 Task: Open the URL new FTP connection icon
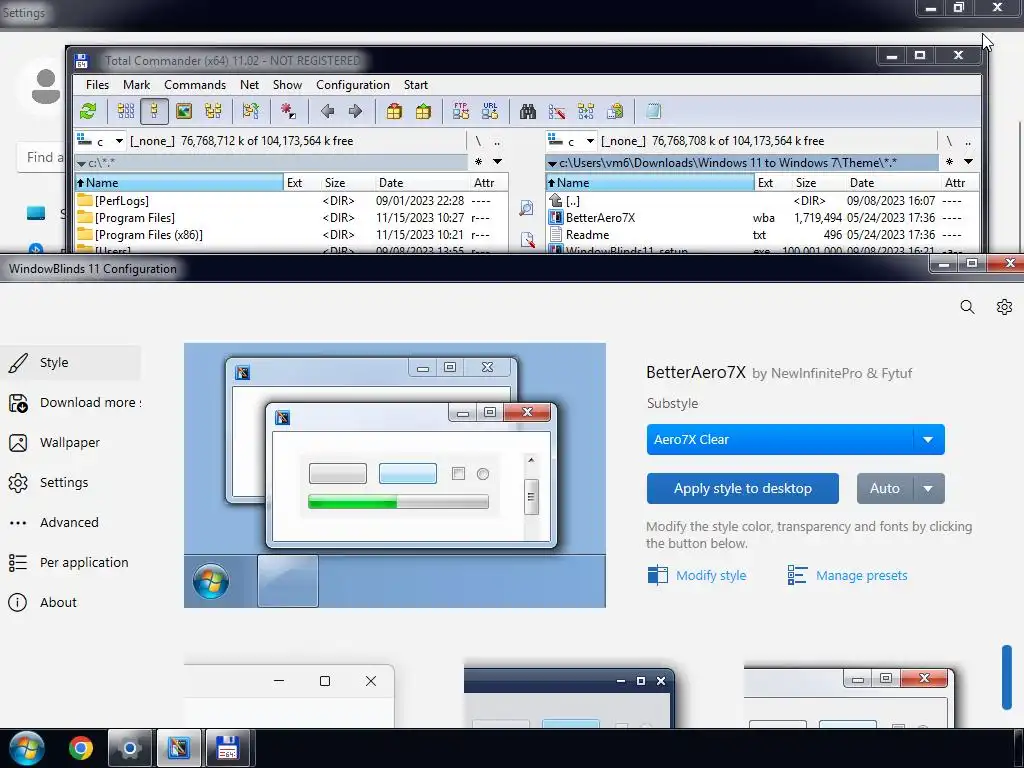point(490,111)
